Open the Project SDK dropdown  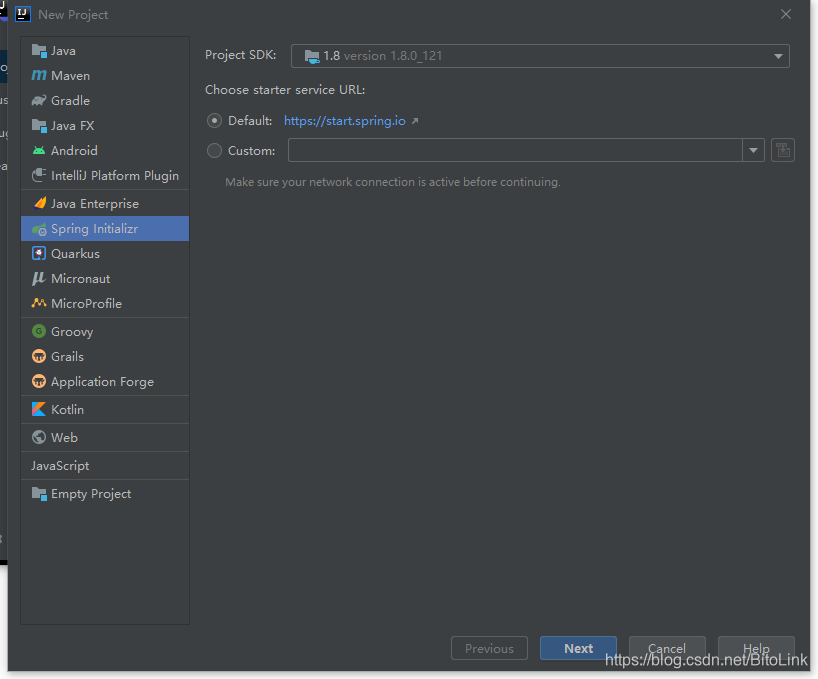tap(540, 56)
